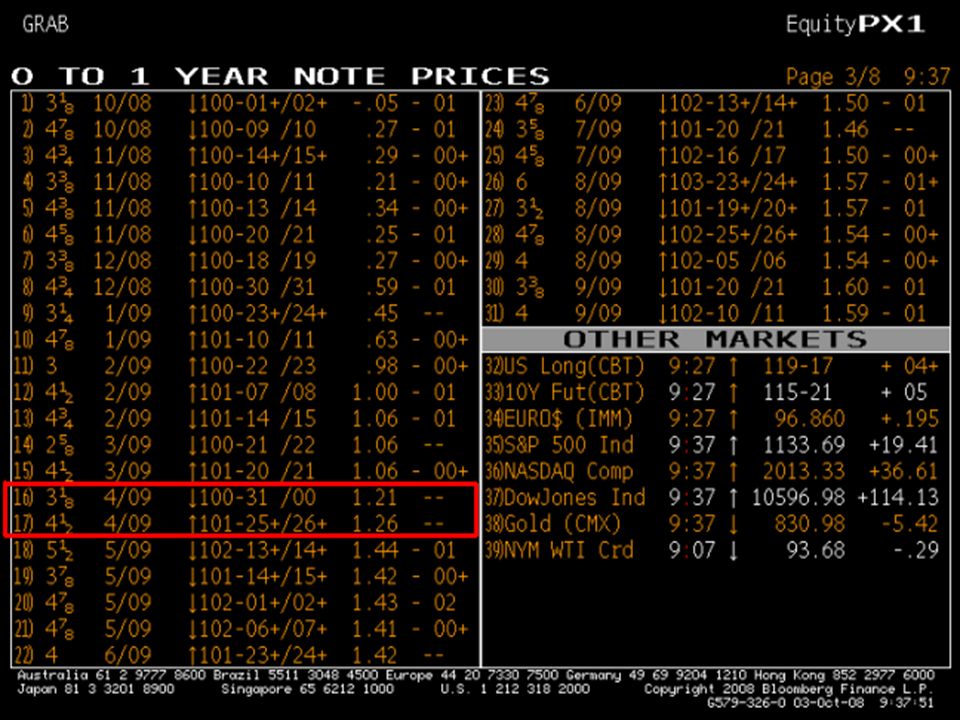The height and width of the screenshot is (720, 960).
Task: Select row 9) 3 1/4 1/09 note
Action: tap(245, 313)
